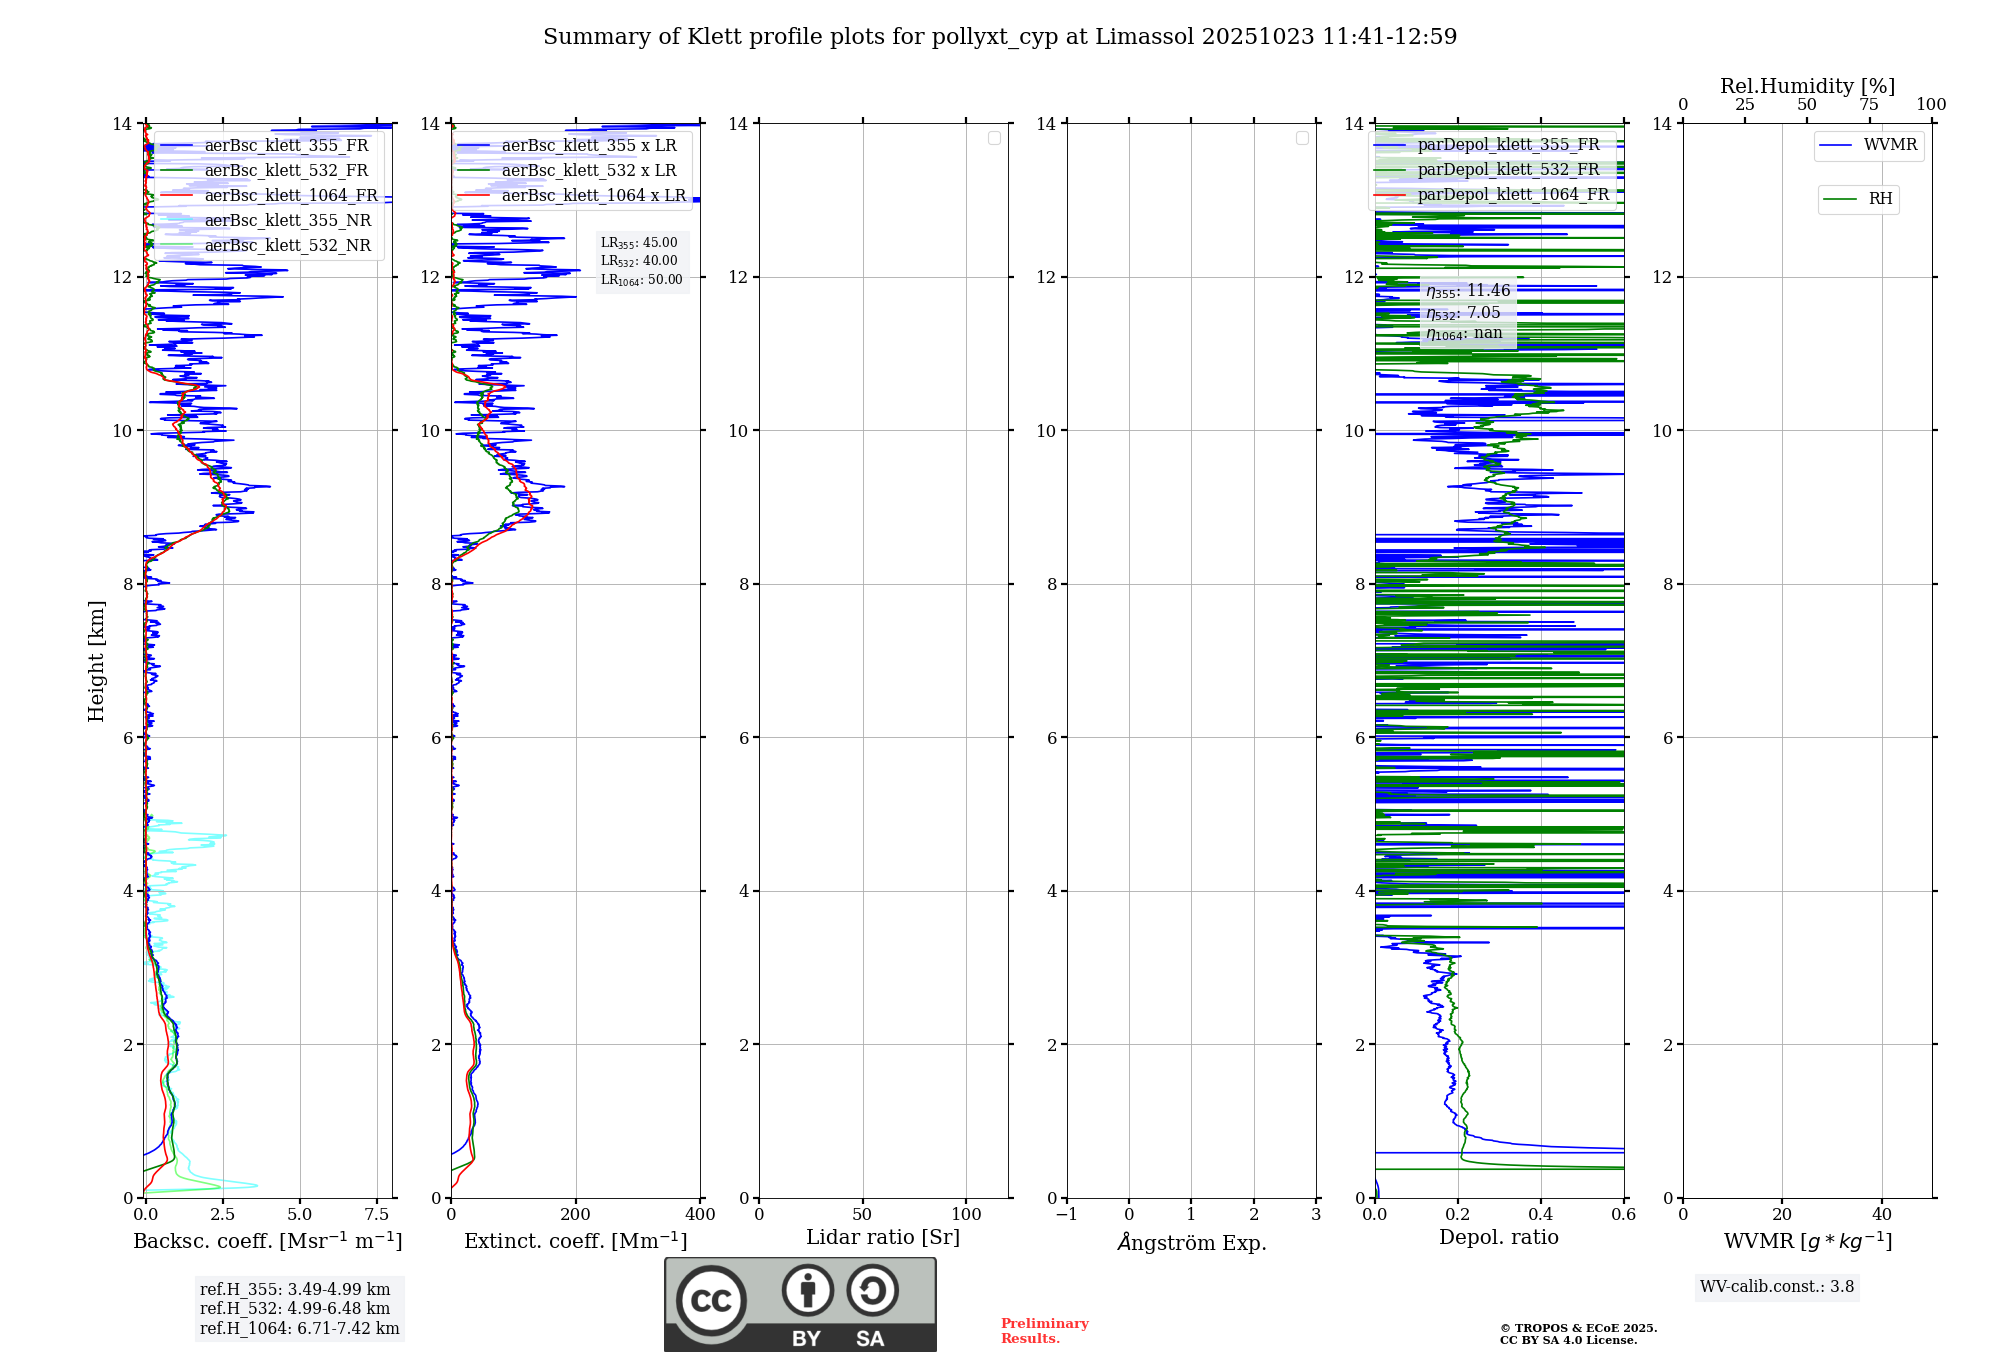Select aerBsc_klett_355_NR legend entry

tap(287, 221)
